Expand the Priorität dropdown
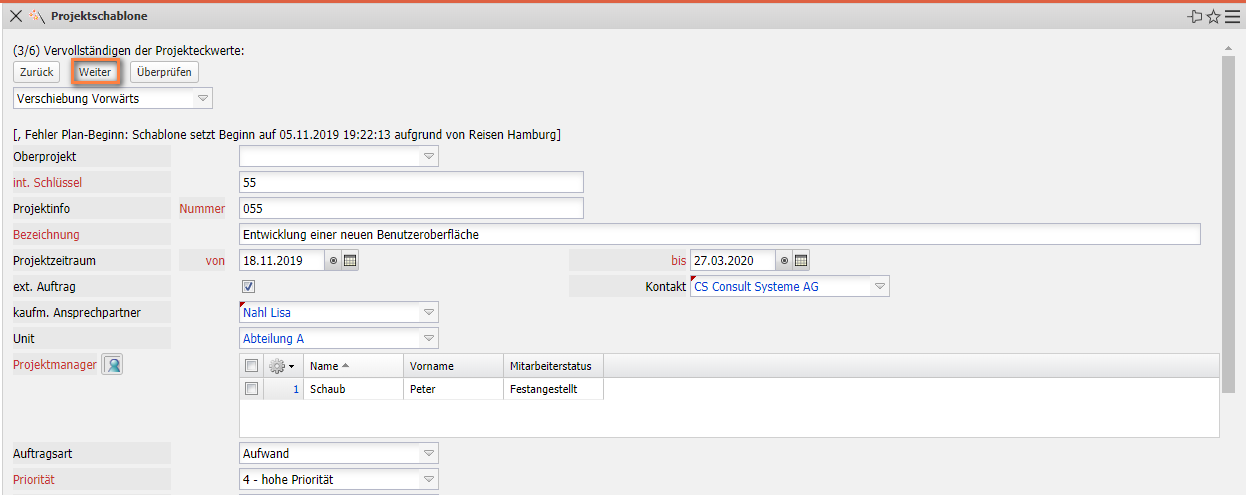The height and width of the screenshot is (495, 1246). click(428, 480)
